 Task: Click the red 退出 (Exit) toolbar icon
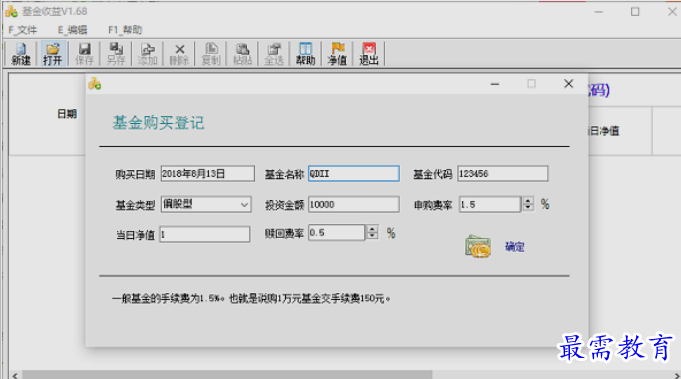coord(369,54)
